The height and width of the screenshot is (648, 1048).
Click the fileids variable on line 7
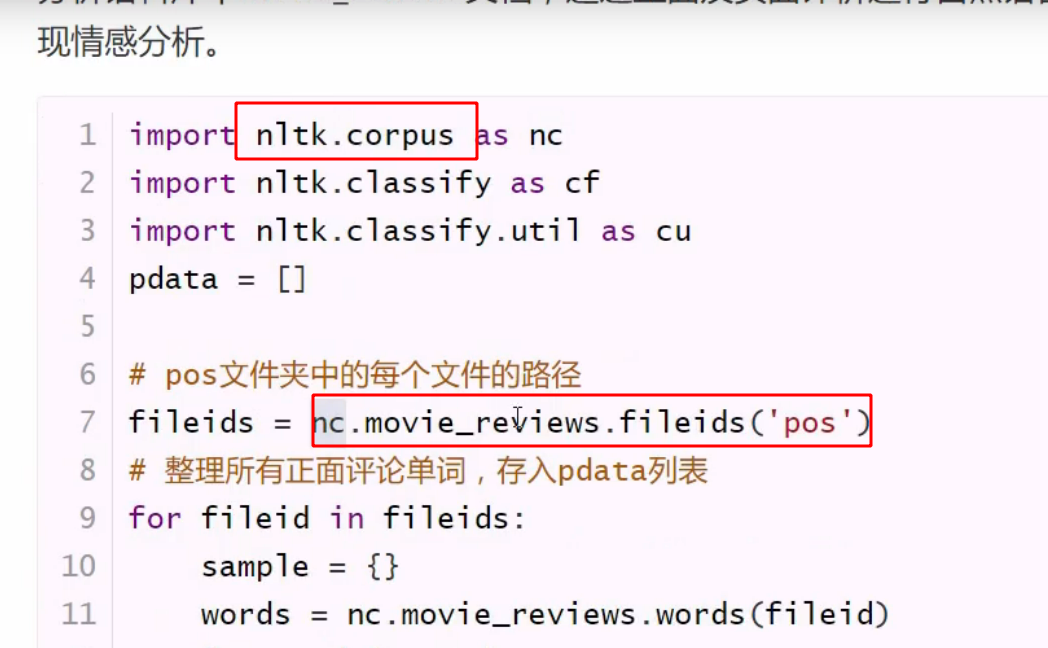tap(190, 422)
